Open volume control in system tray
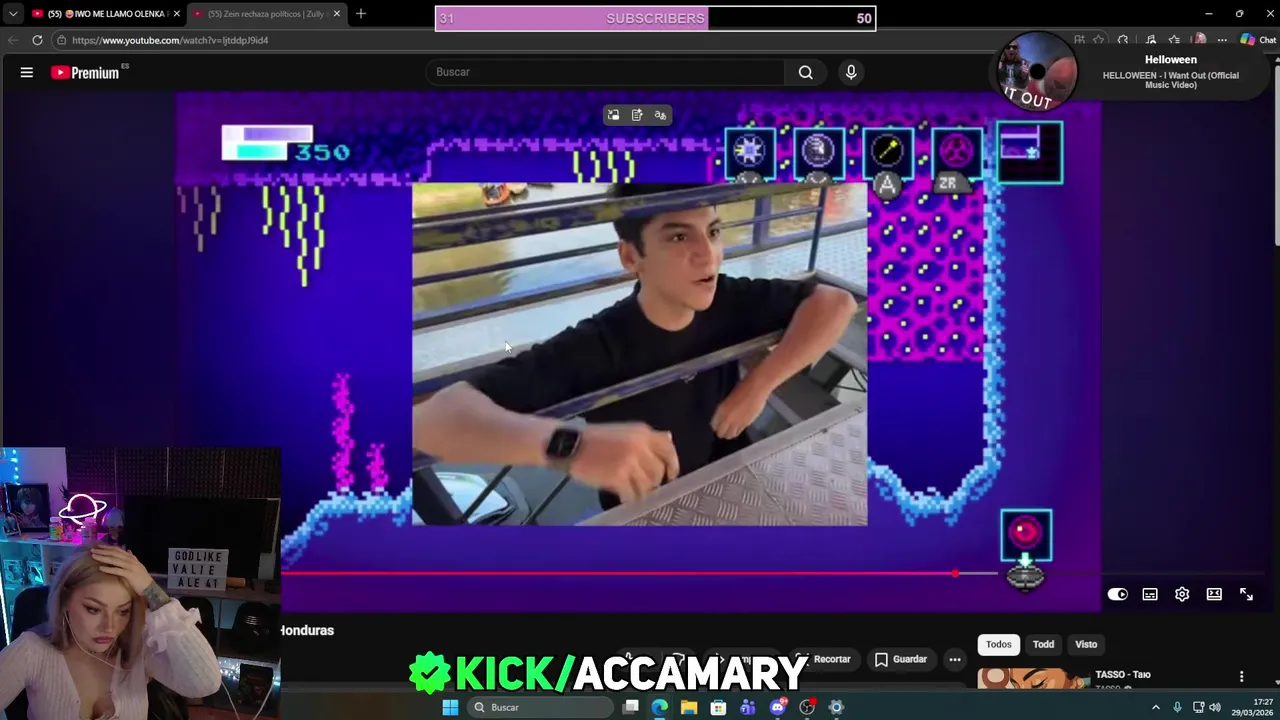Image resolution: width=1280 pixels, height=720 pixels. [x=1215, y=707]
